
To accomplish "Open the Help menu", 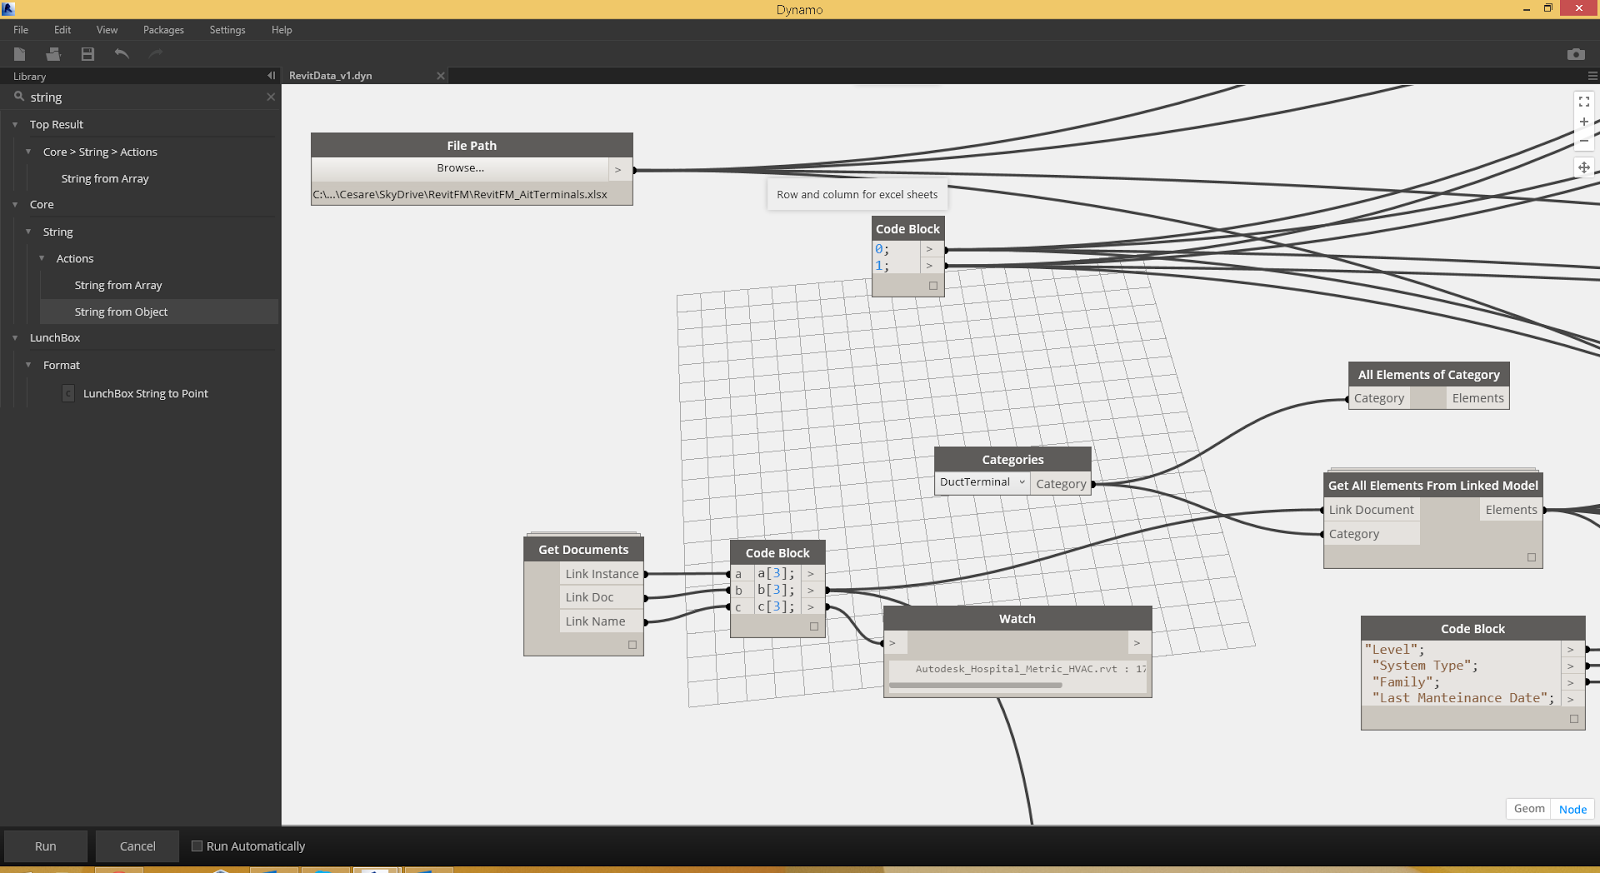I will [x=282, y=30].
